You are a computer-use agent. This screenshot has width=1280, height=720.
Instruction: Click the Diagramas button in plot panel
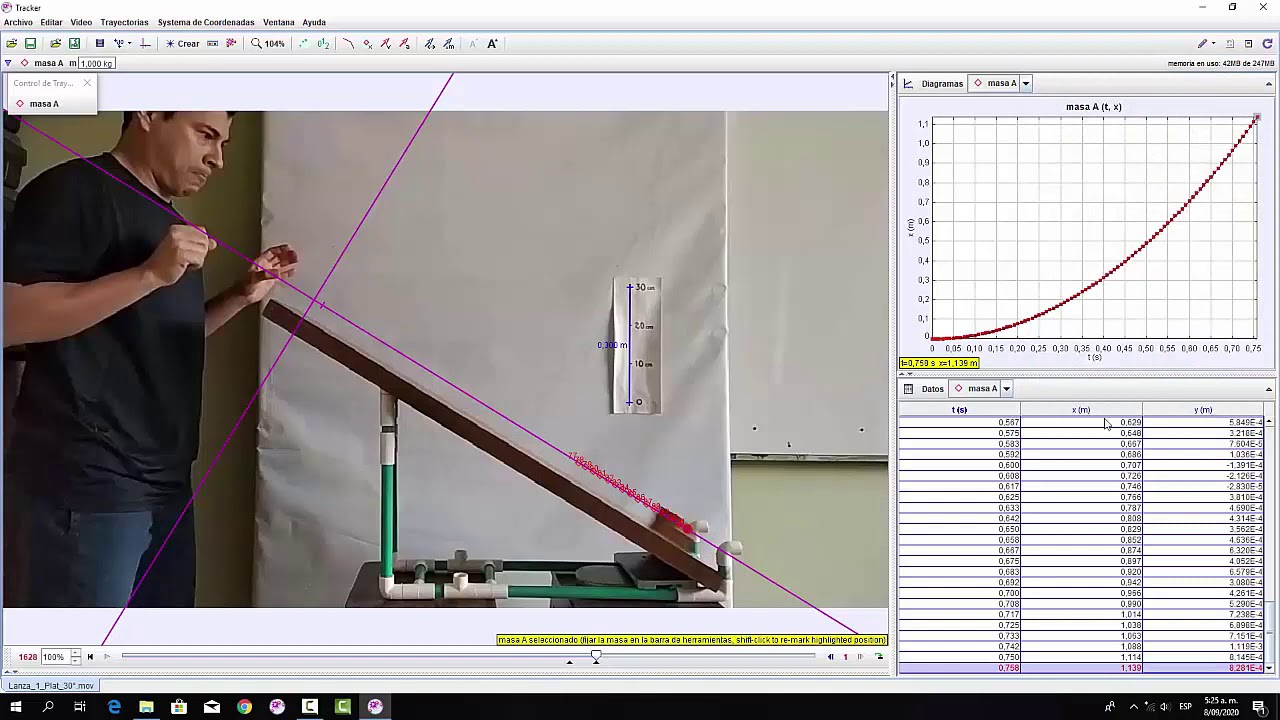pos(942,84)
